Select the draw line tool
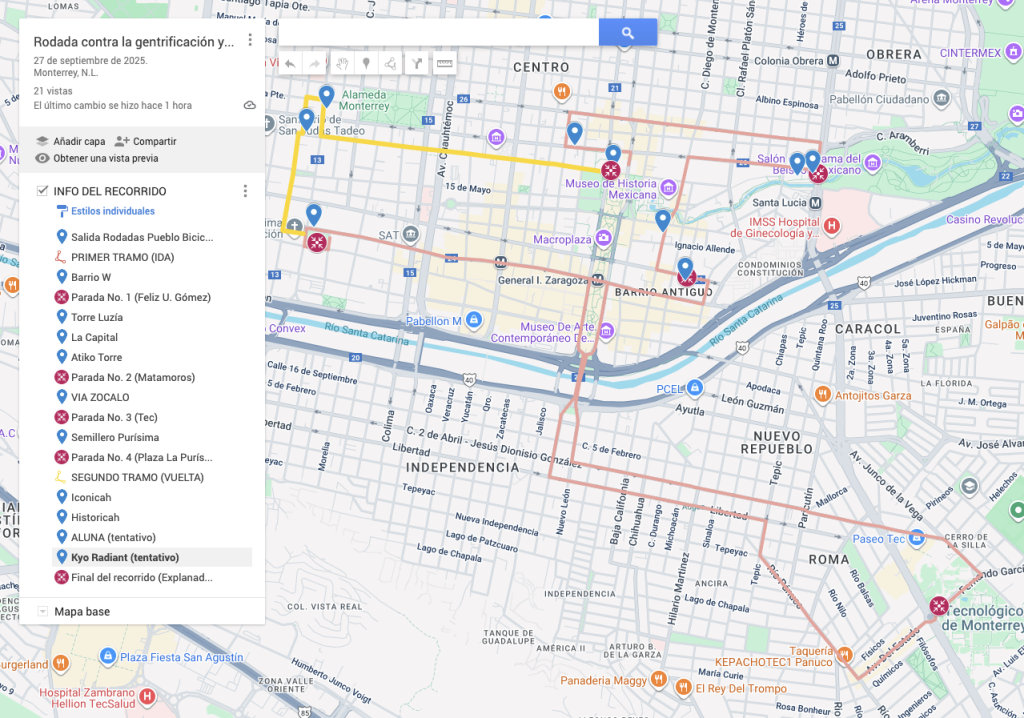This screenshot has width=1024, height=718. 391,64
